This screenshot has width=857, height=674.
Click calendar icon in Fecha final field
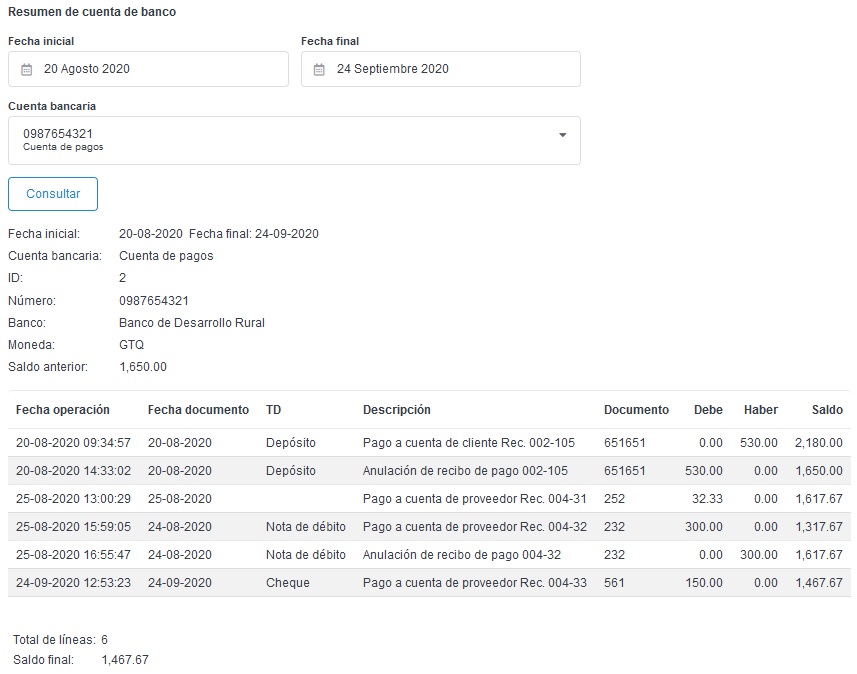coord(319,70)
